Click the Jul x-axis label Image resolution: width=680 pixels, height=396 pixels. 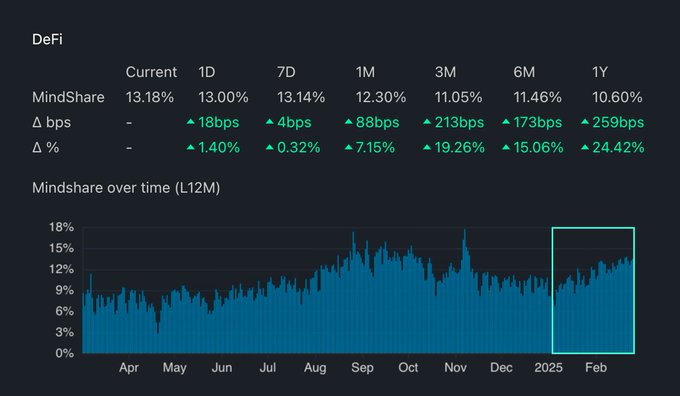point(268,368)
